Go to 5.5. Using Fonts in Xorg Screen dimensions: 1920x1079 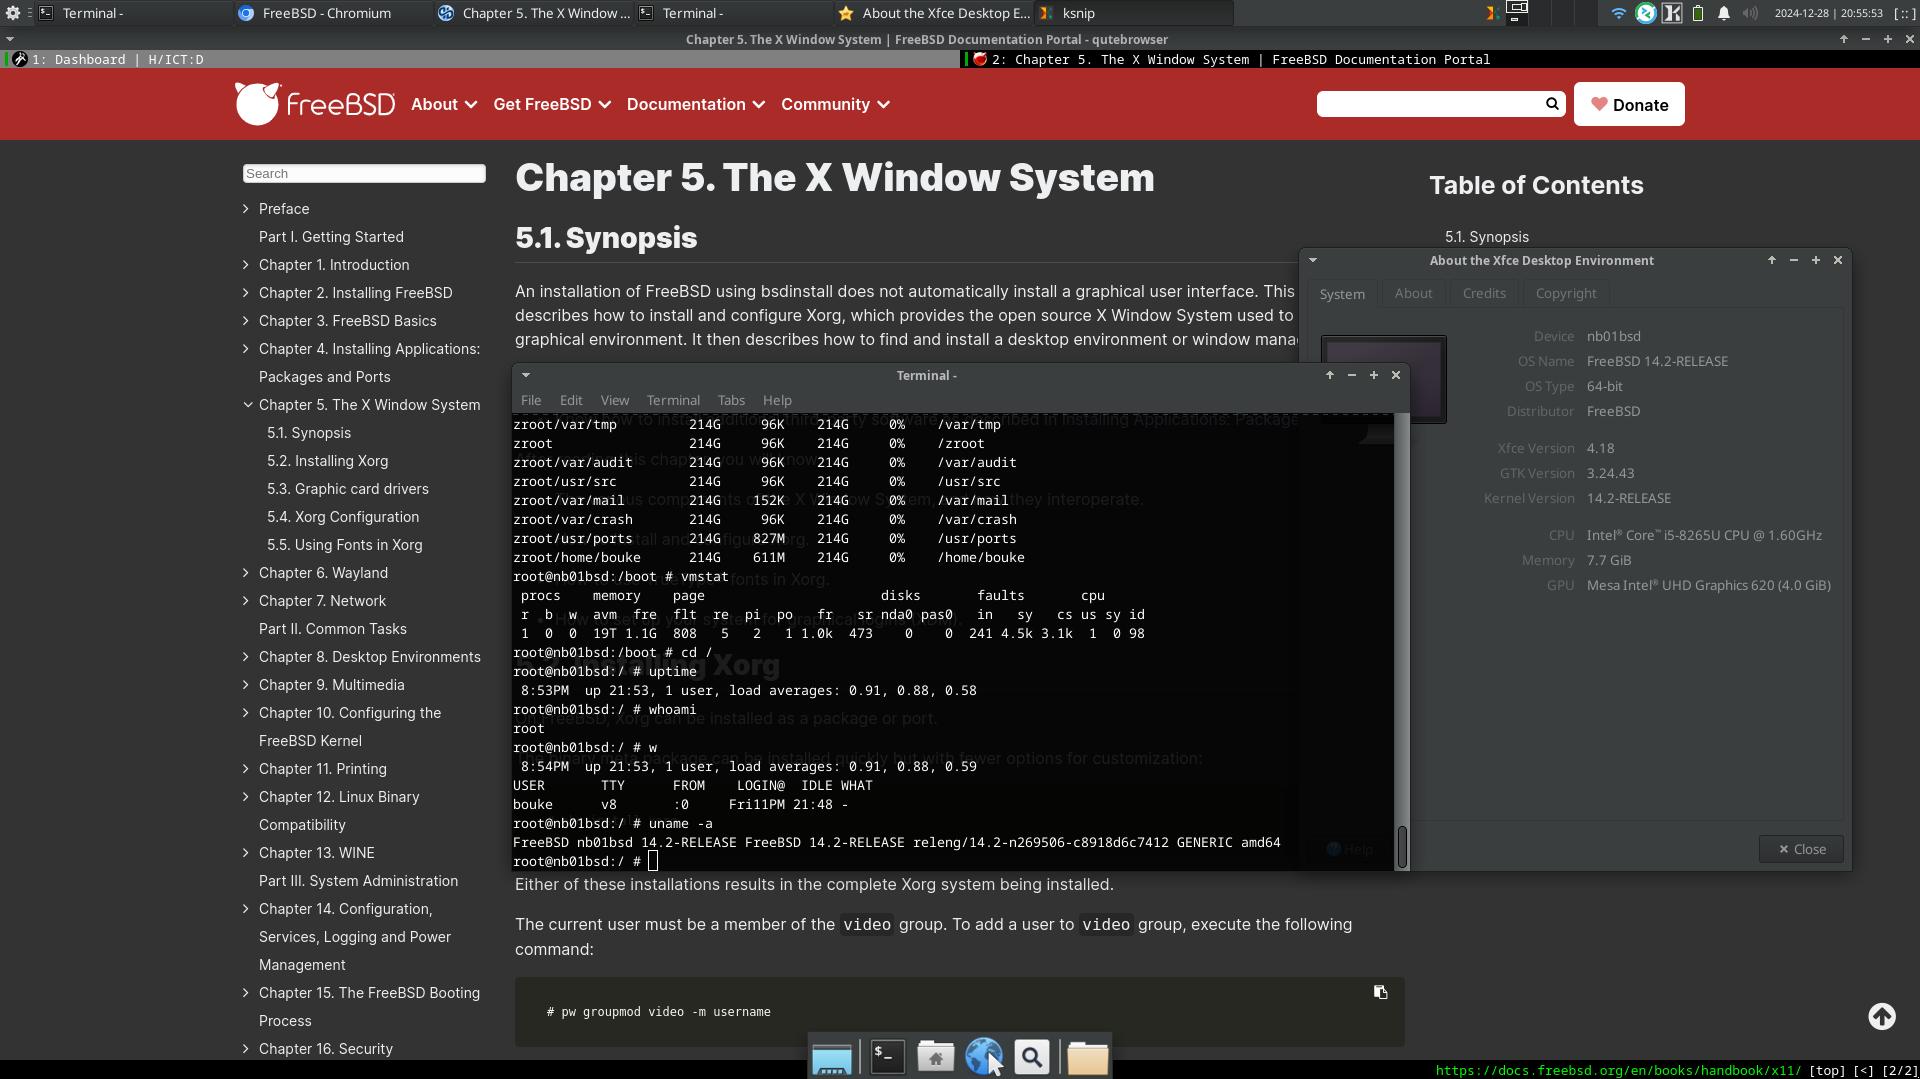(344, 545)
